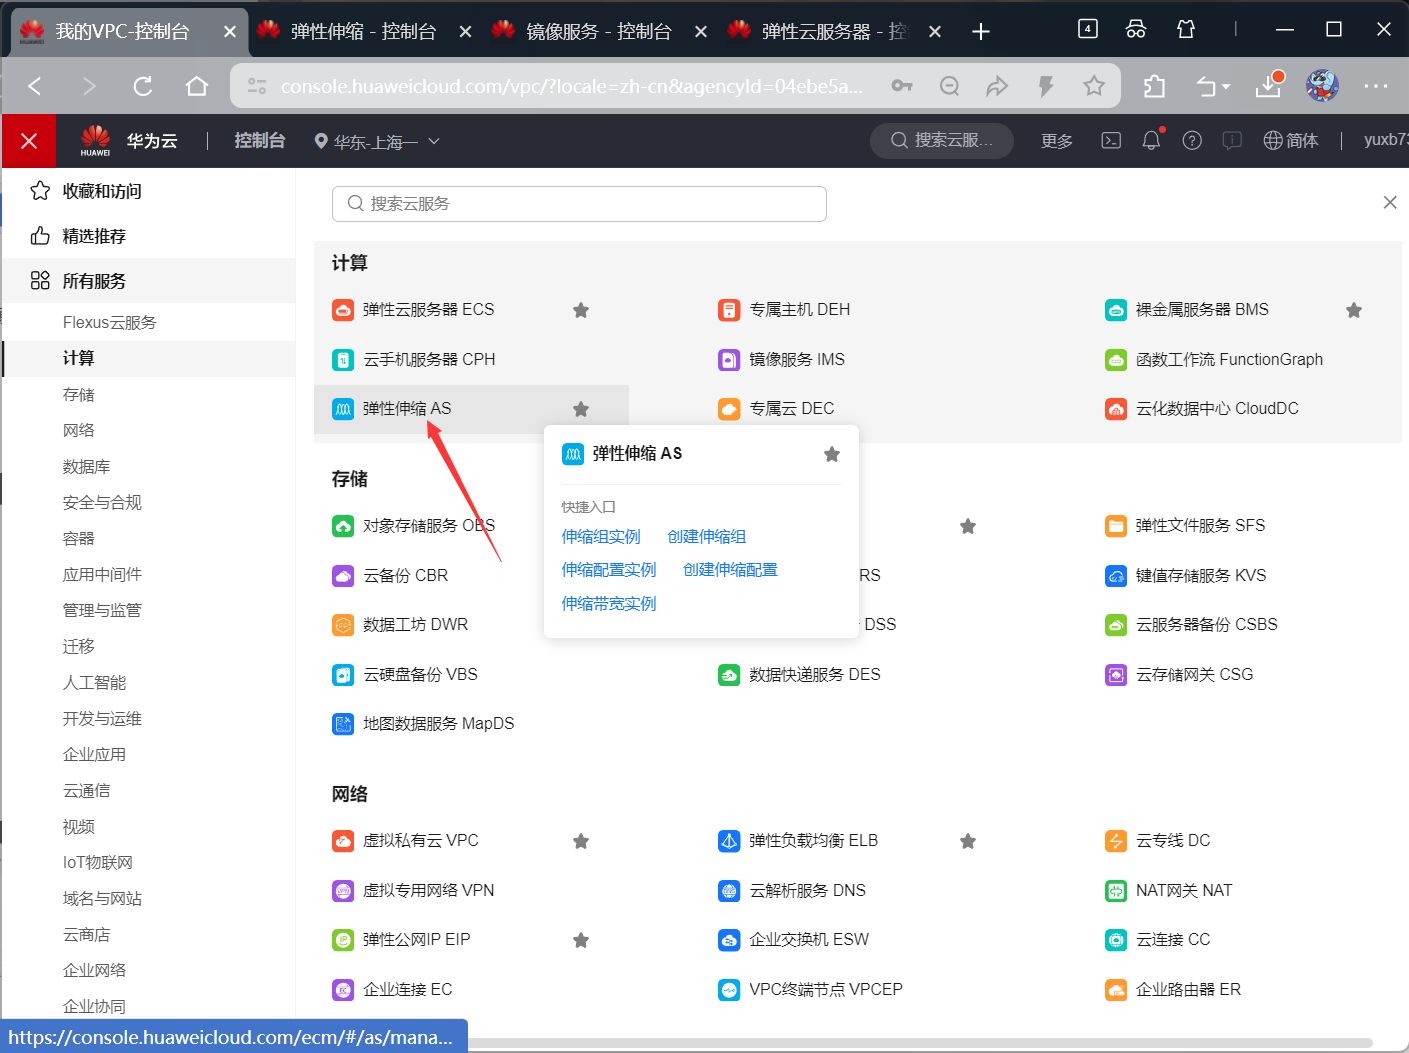
Task: Open 弹性云服务器 ECS service
Action: click(x=428, y=310)
